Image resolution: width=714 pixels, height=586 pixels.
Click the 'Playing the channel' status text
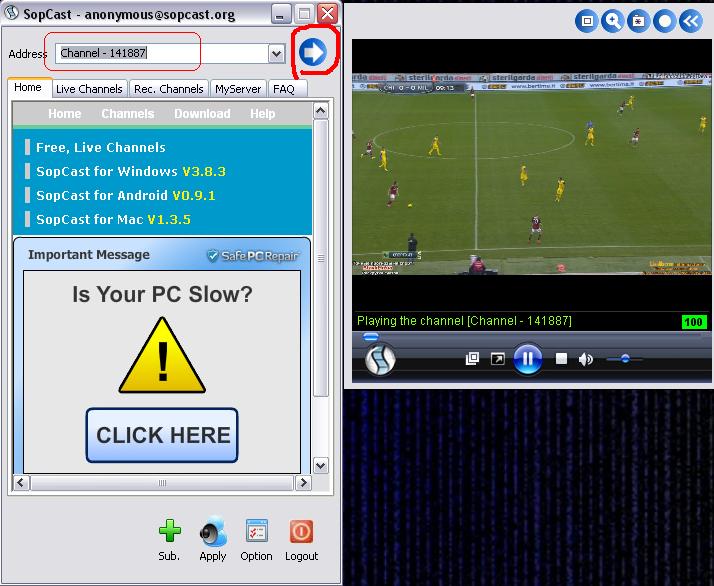(464, 321)
